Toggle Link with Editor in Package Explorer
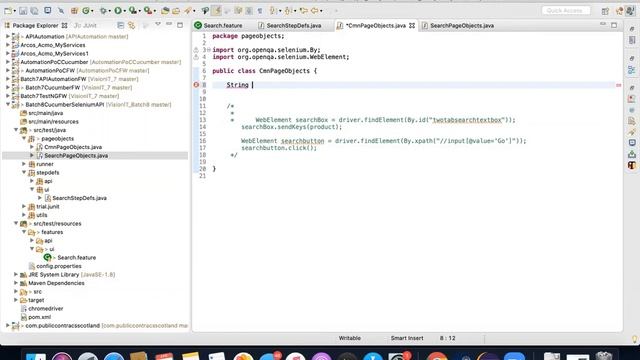The image size is (640, 360). click(131, 25)
